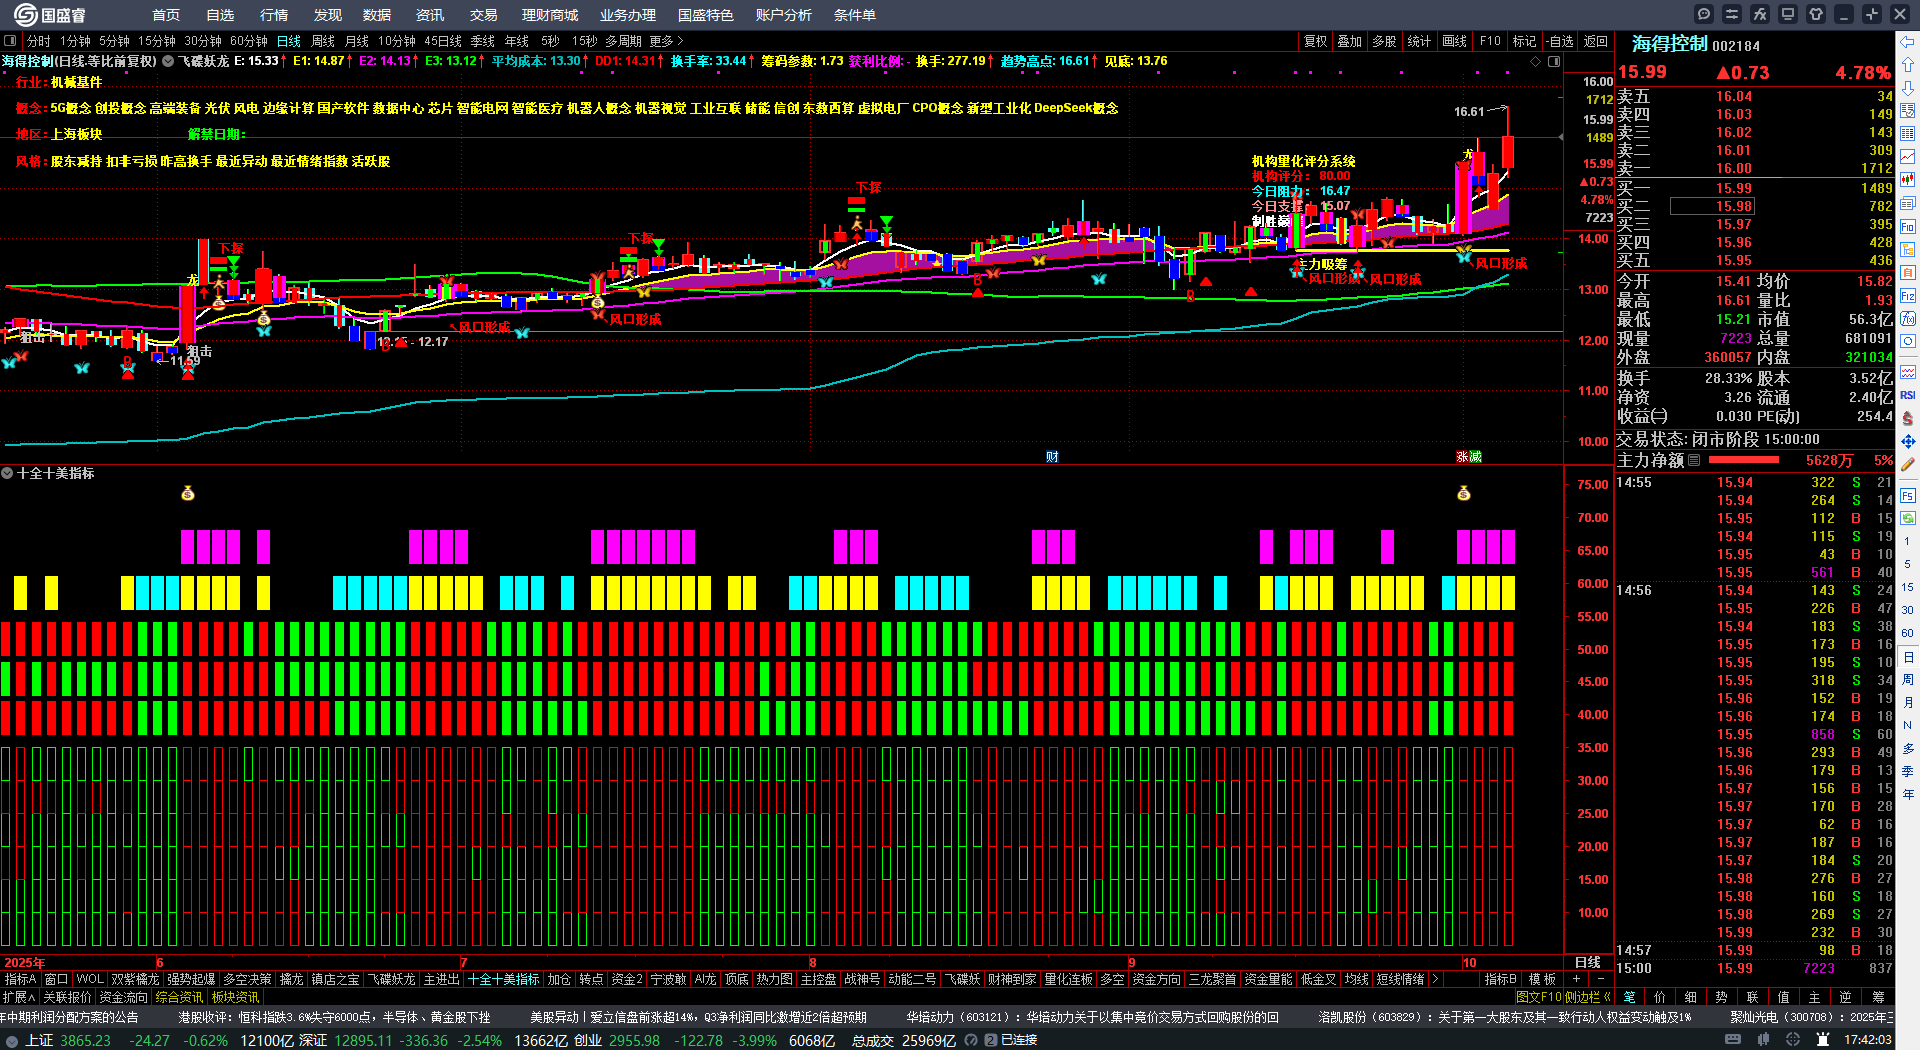
Task: Open the message chat bubble icon
Action: 1704,14
